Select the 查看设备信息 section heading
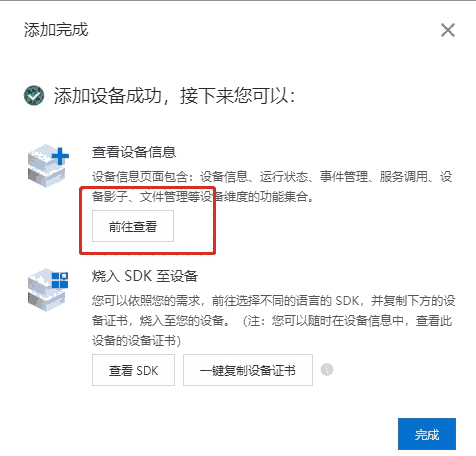This screenshot has width=476, height=456. [134, 152]
